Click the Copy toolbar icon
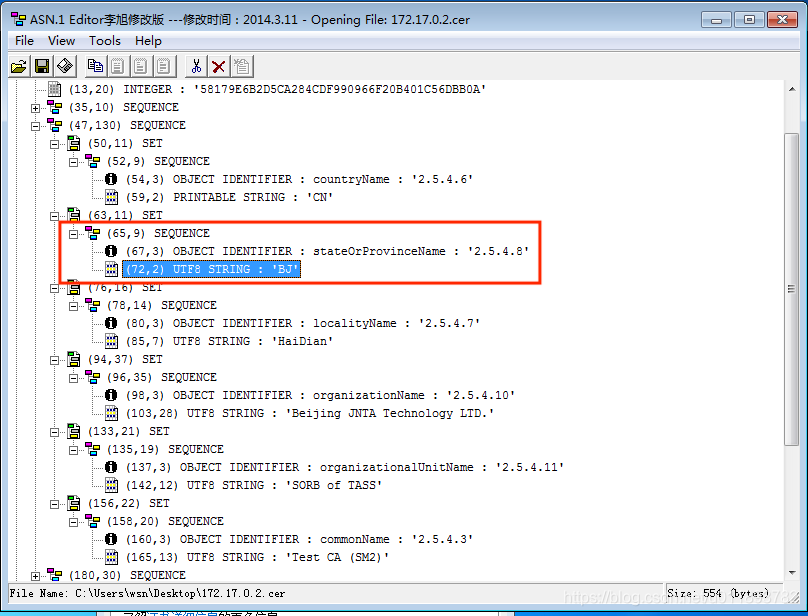The image size is (808, 616). coord(95,66)
